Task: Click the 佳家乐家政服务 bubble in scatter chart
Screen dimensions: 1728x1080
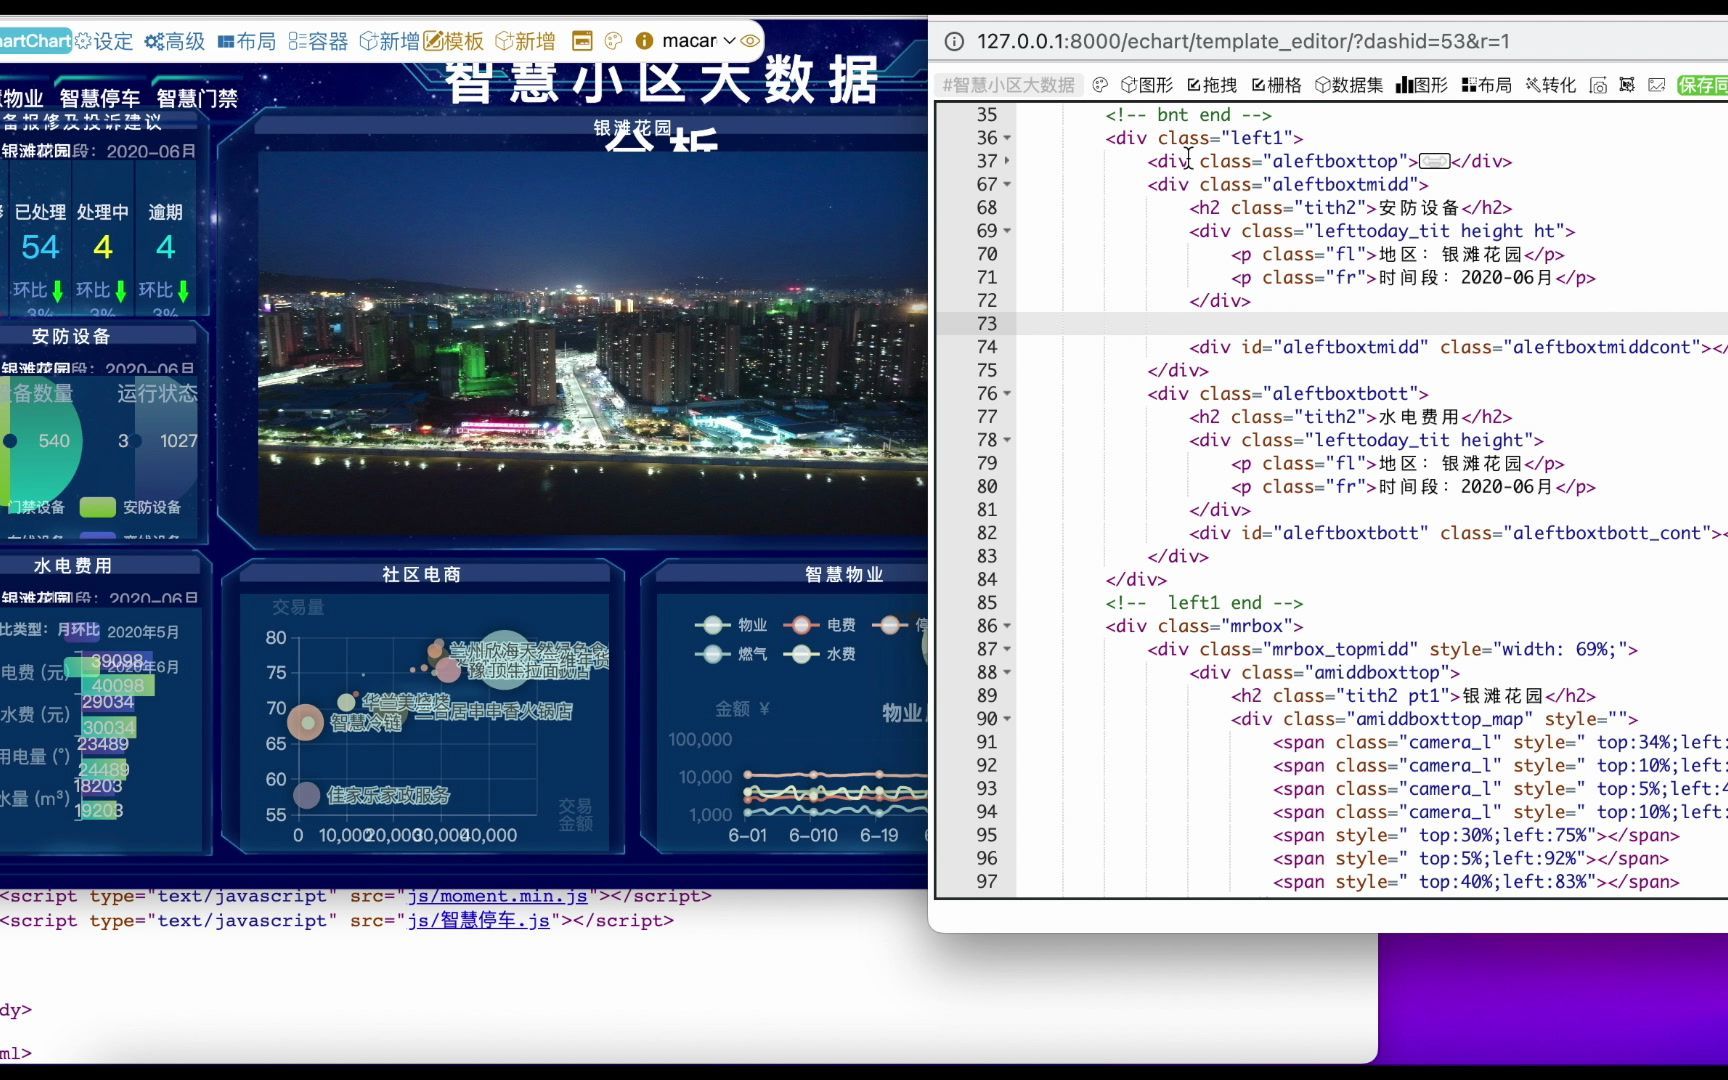Action: coord(307,795)
